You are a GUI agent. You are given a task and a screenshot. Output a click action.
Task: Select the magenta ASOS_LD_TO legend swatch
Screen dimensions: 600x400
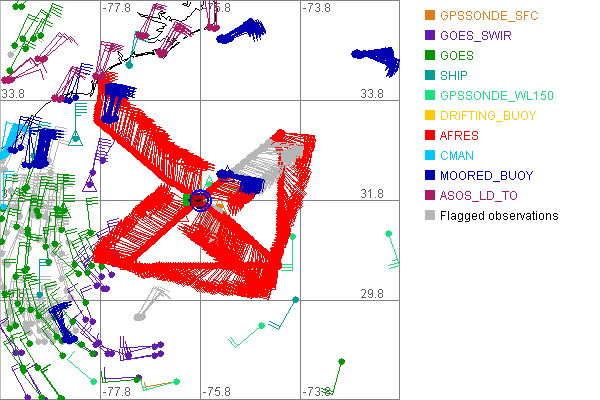click(x=430, y=196)
